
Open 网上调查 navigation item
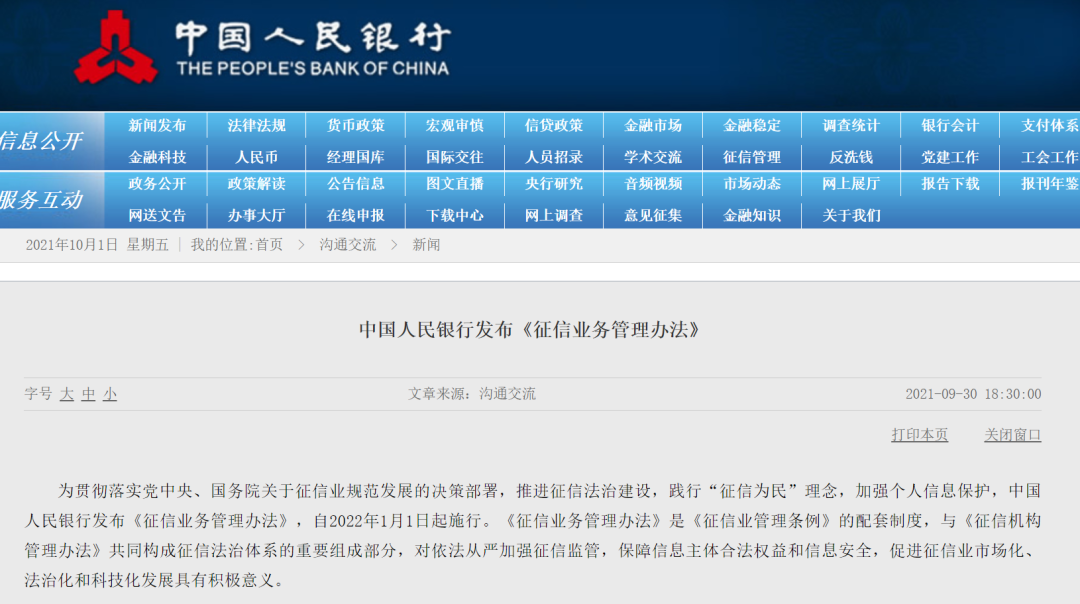[554, 216]
